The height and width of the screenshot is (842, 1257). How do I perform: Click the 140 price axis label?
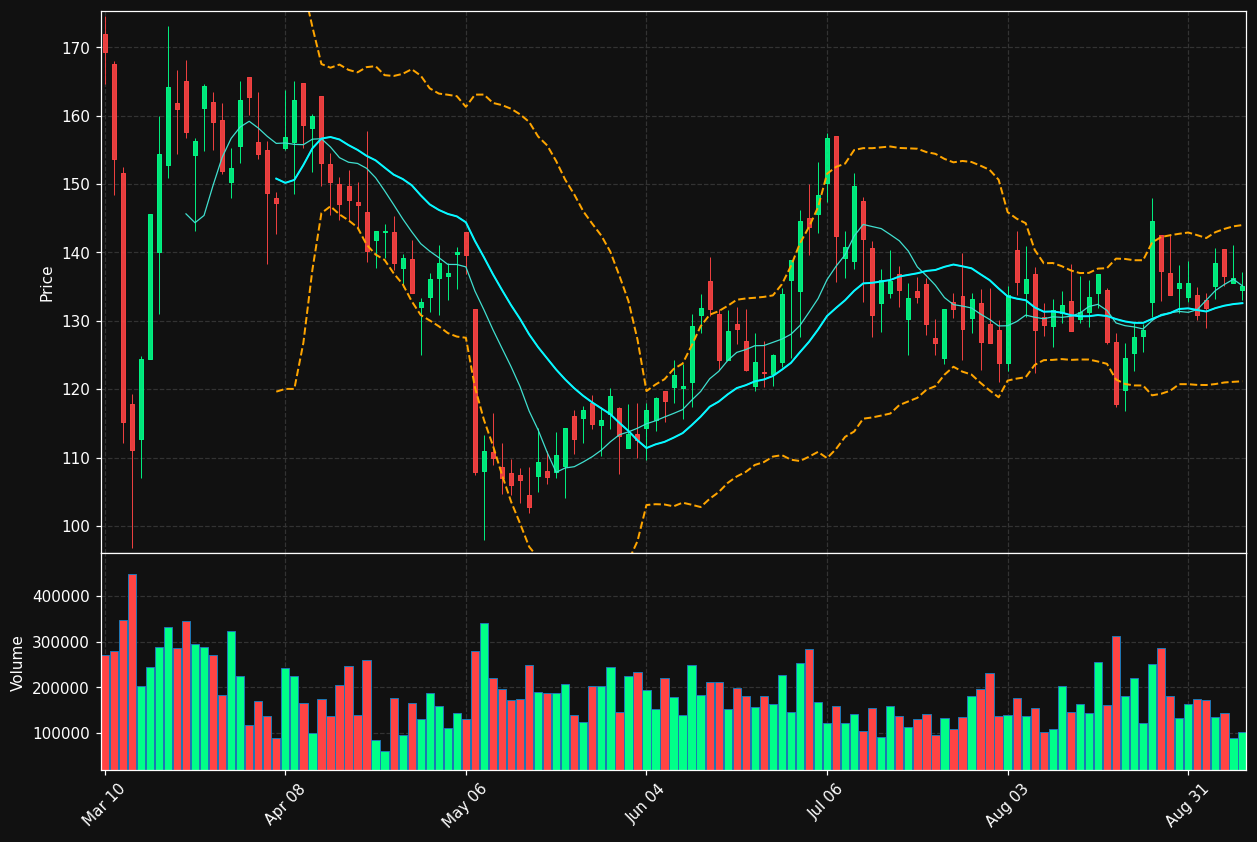click(x=78, y=253)
